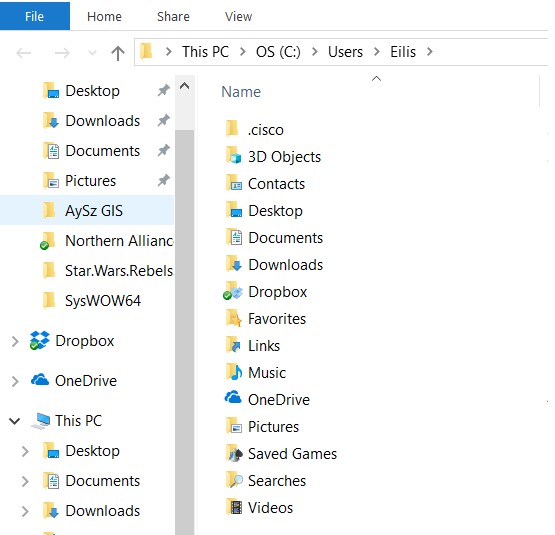This screenshot has width=555, height=535.
Task: Select OneDrive in the navigation pane
Action: pos(86,381)
